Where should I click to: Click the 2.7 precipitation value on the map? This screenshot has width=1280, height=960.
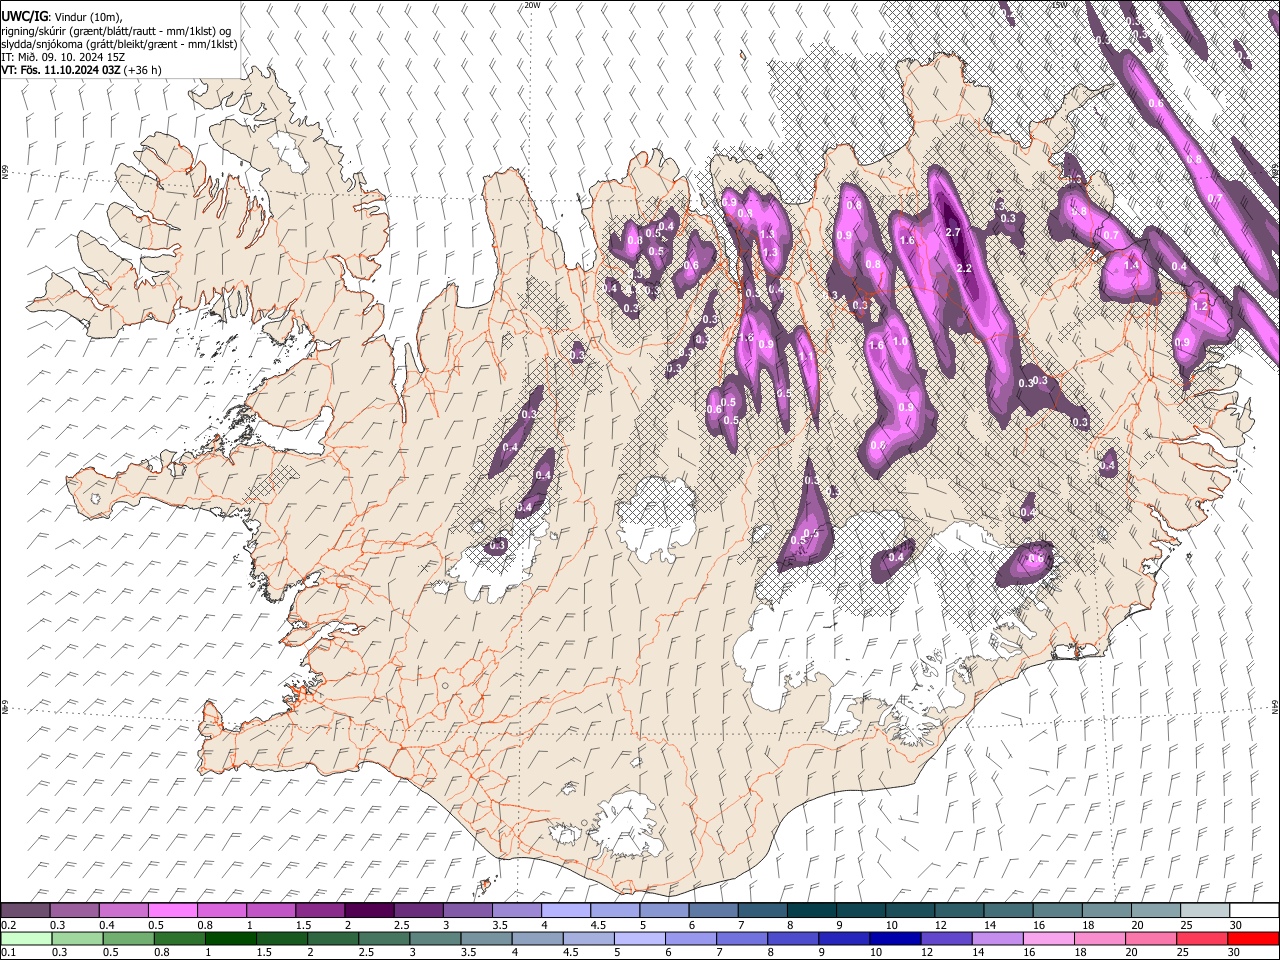click(x=953, y=232)
